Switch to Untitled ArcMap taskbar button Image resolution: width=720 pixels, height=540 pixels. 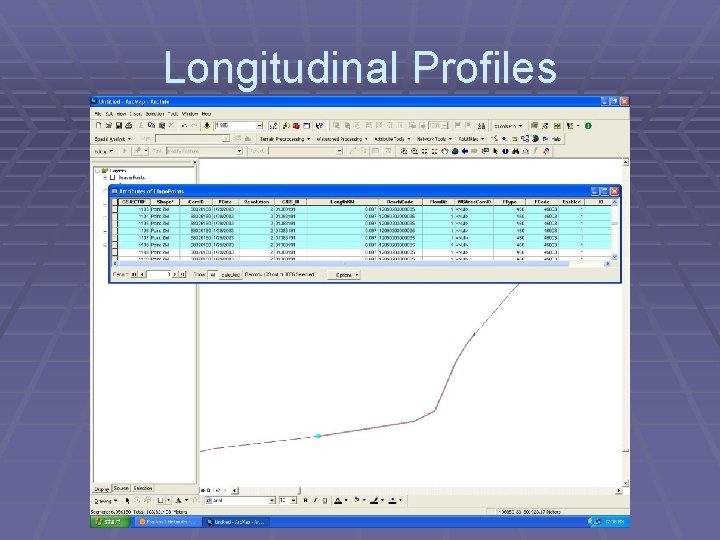click(x=236, y=522)
